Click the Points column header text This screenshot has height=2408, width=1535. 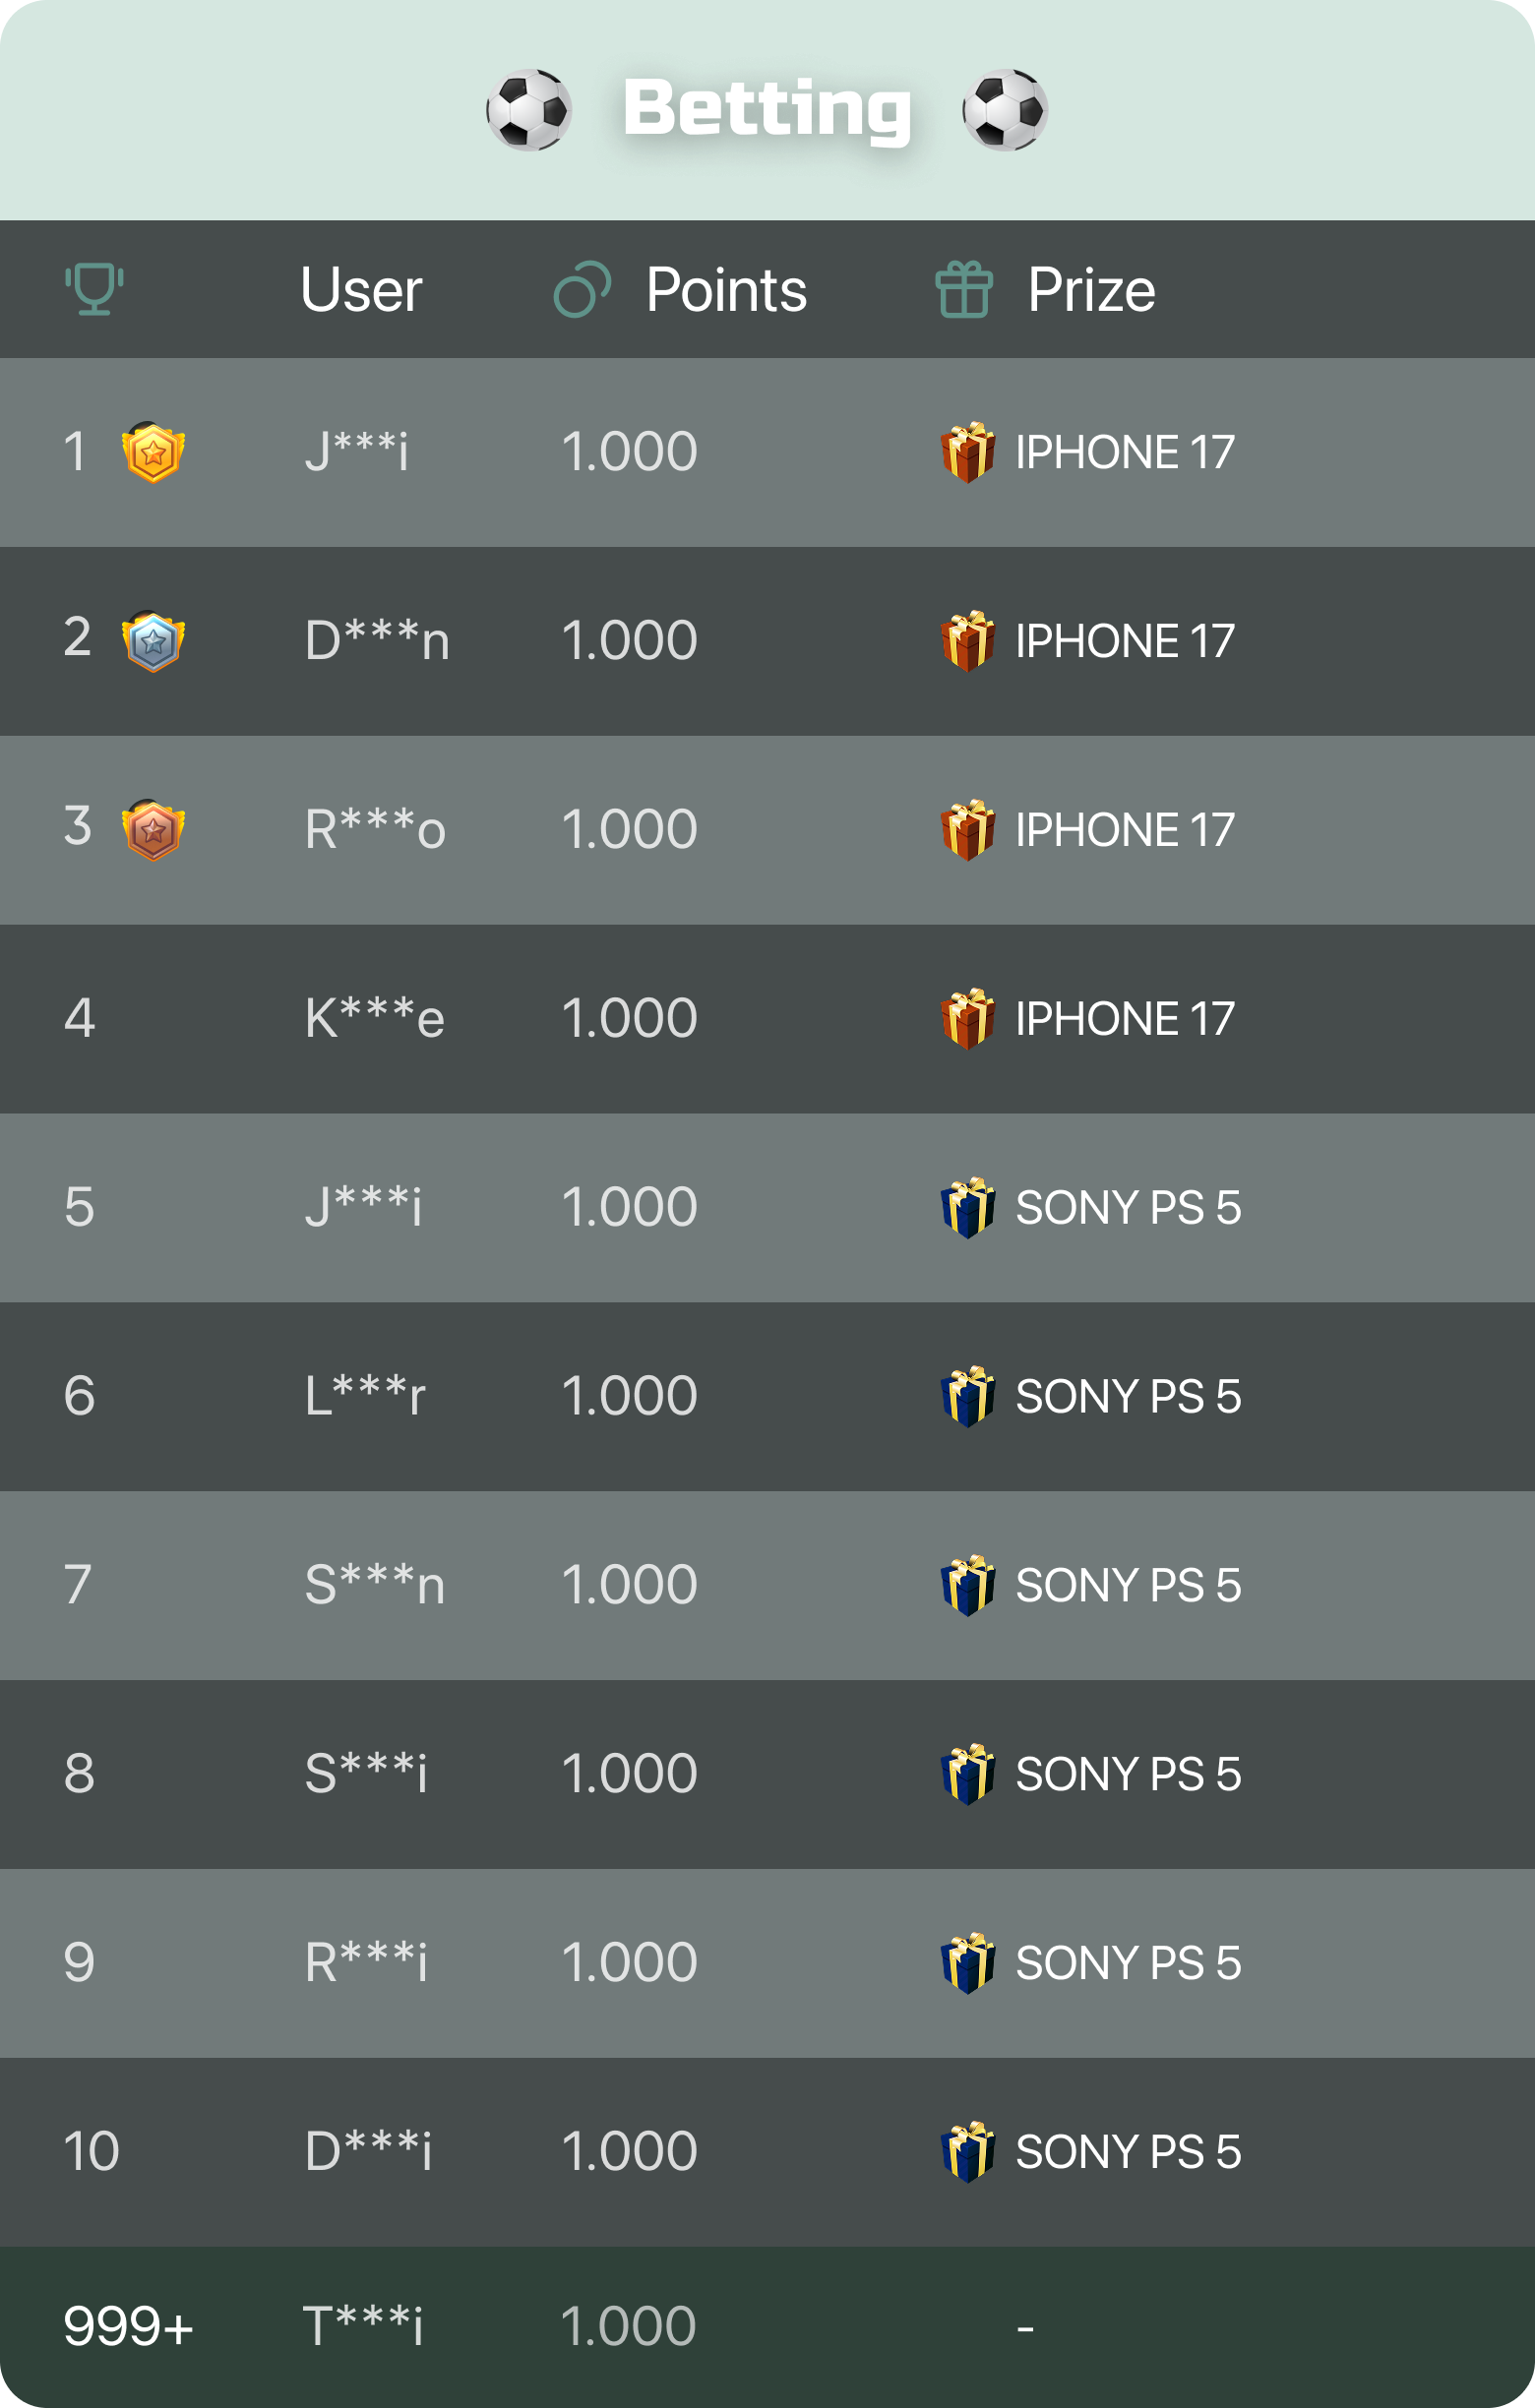click(726, 290)
